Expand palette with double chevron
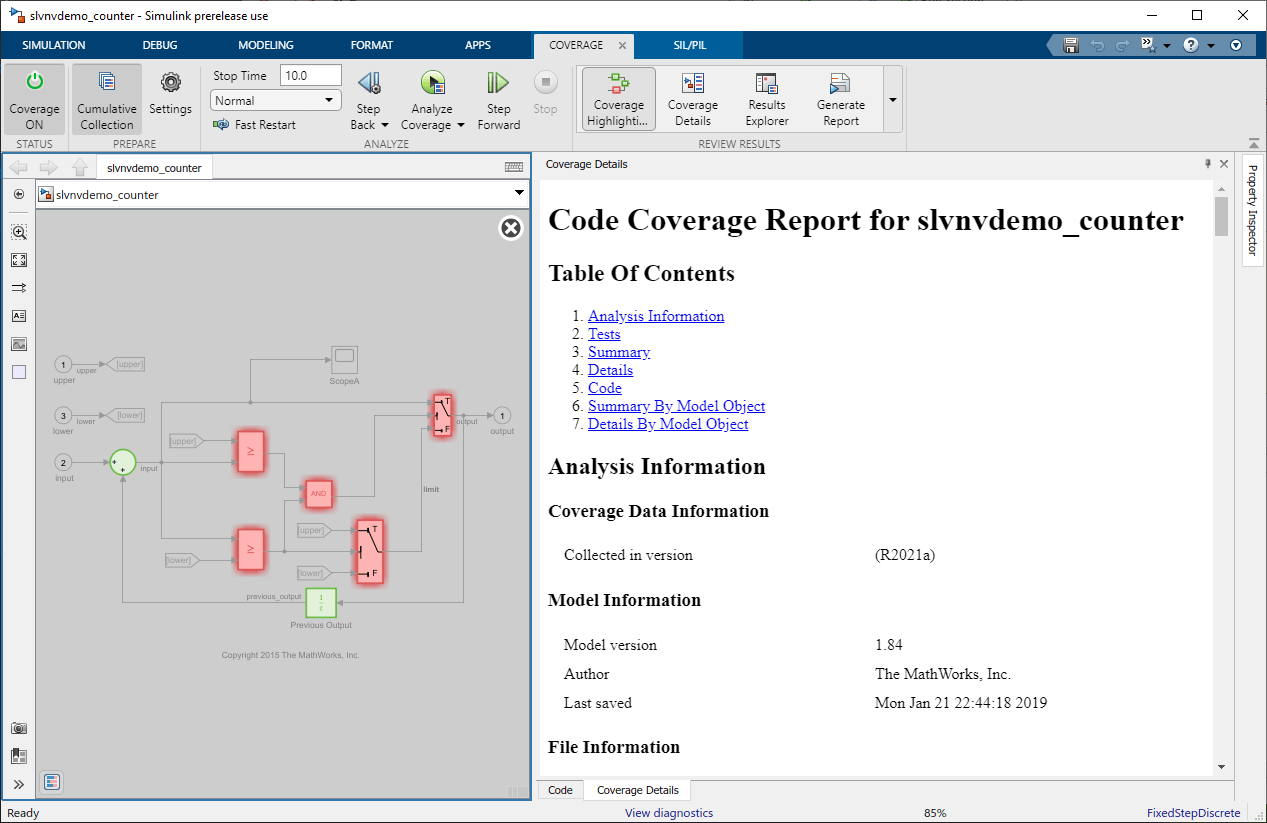1267x823 pixels. (19, 784)
